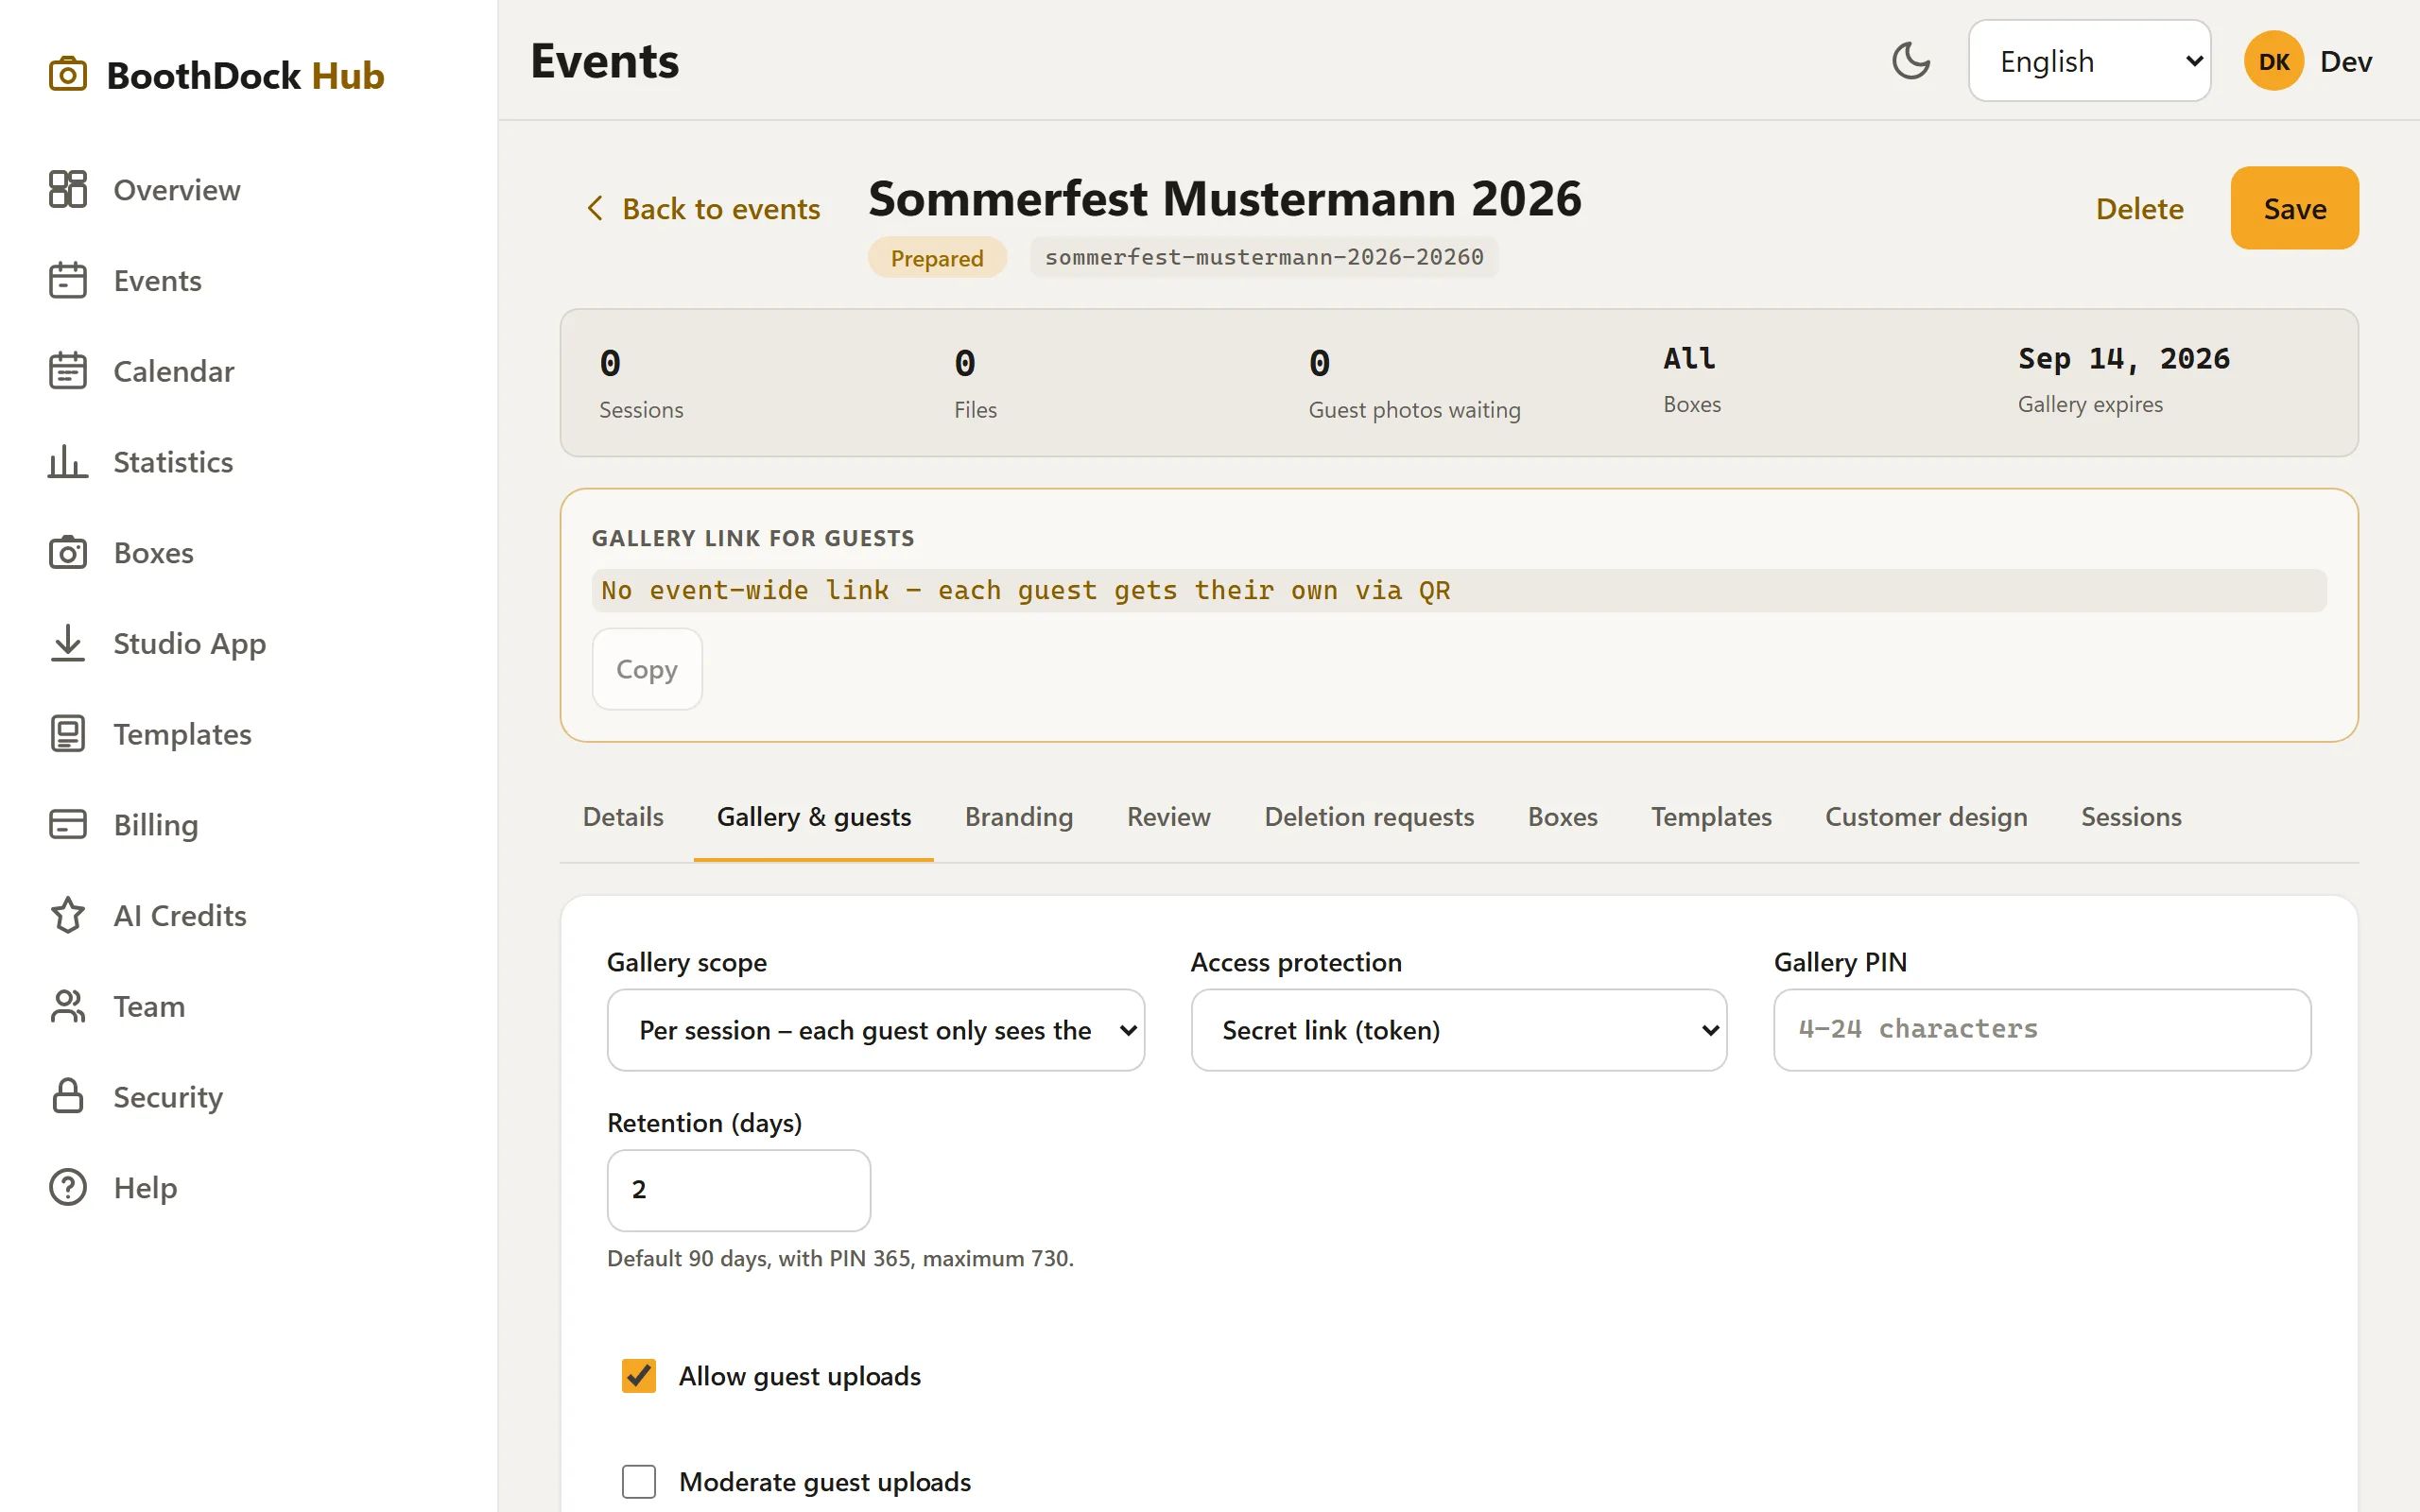The width and height of the screenshot is (2420, 1512).
Task: Open the language selector dropdown
Action: [x=2089, y=61]
